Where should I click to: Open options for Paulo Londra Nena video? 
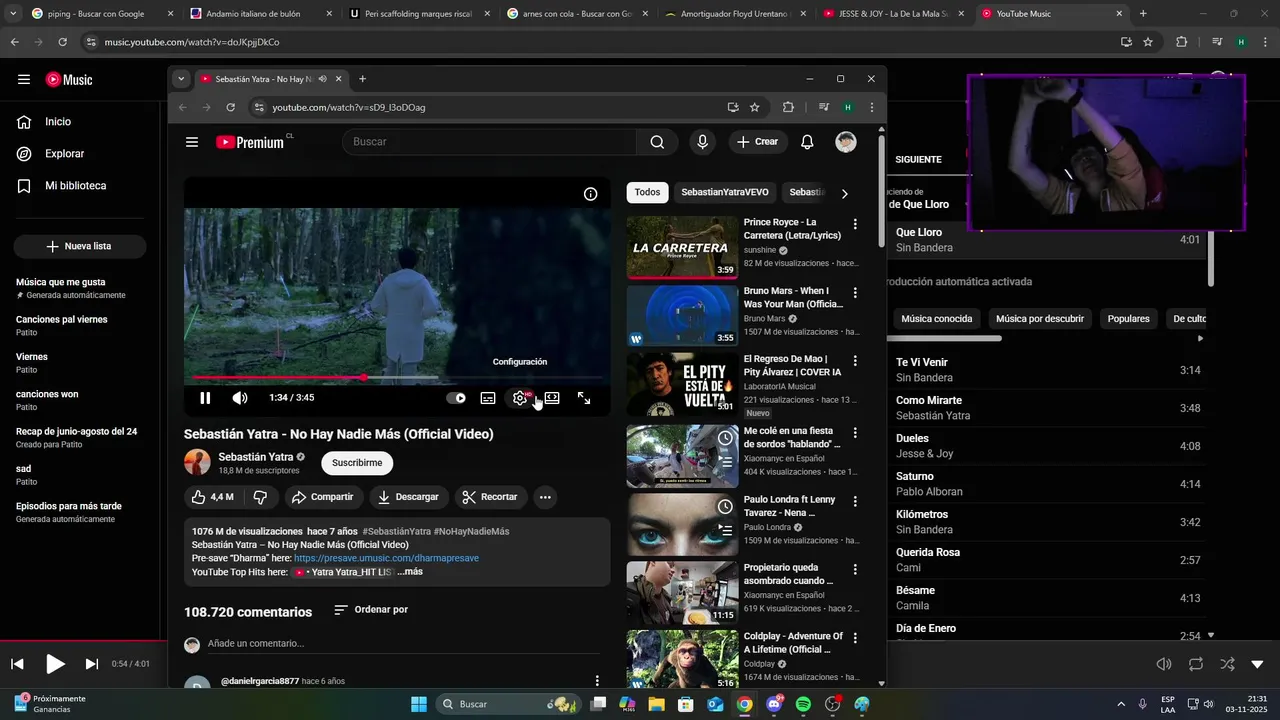pyautogui.click(x=855, y=501)
